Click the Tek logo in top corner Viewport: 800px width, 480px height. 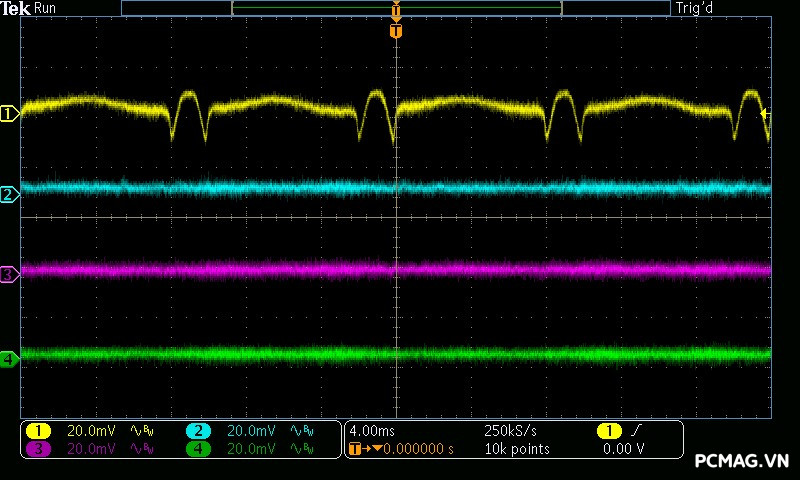tap(17, 9)
